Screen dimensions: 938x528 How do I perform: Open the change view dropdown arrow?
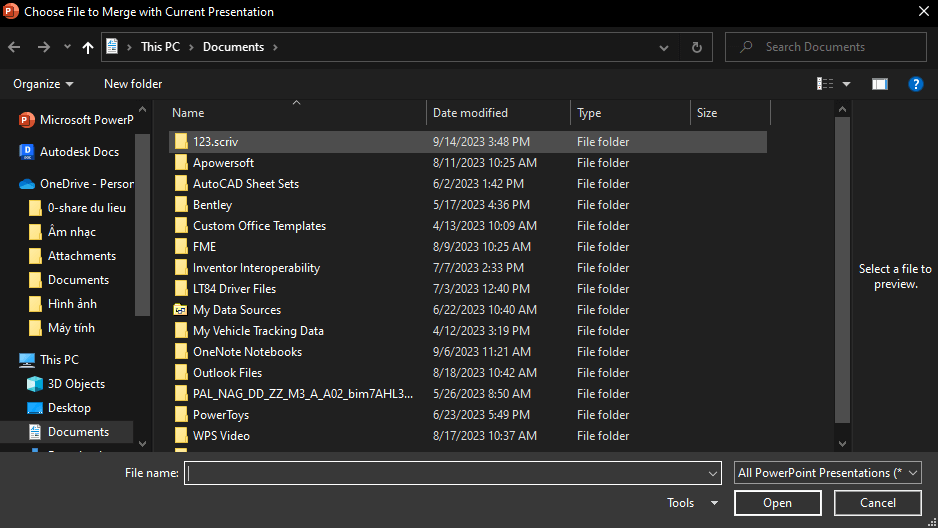click(846, 84)
